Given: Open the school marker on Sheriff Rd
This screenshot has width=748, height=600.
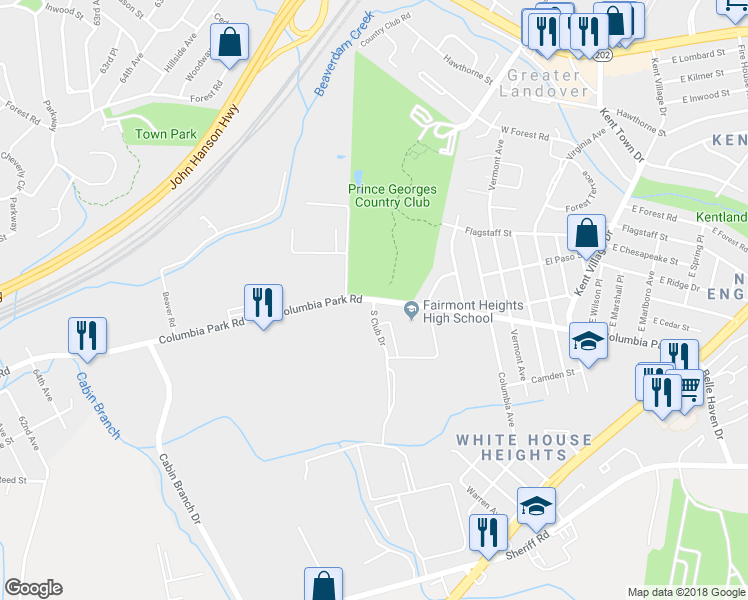Looking at the screenshot, I should pyautogui.click(x=536, y=508).
